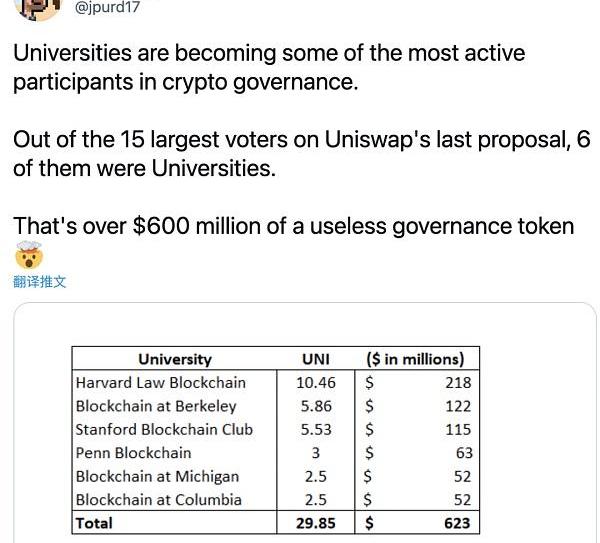The image size is (600, 543).
Task: Open the pixelated profile avatar
Action: pos(38,9)
